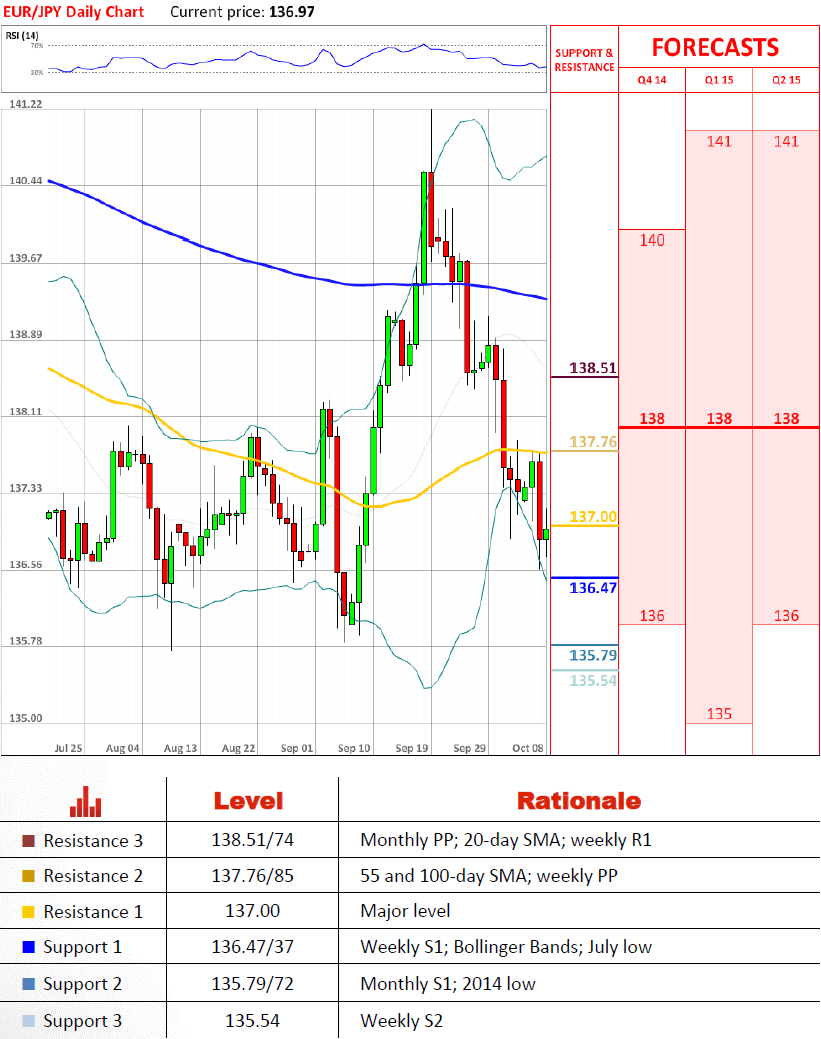Click the 135 forecast value in Q1 15
This screenshot has height=1039, width=821.
[x=719, y=714]
